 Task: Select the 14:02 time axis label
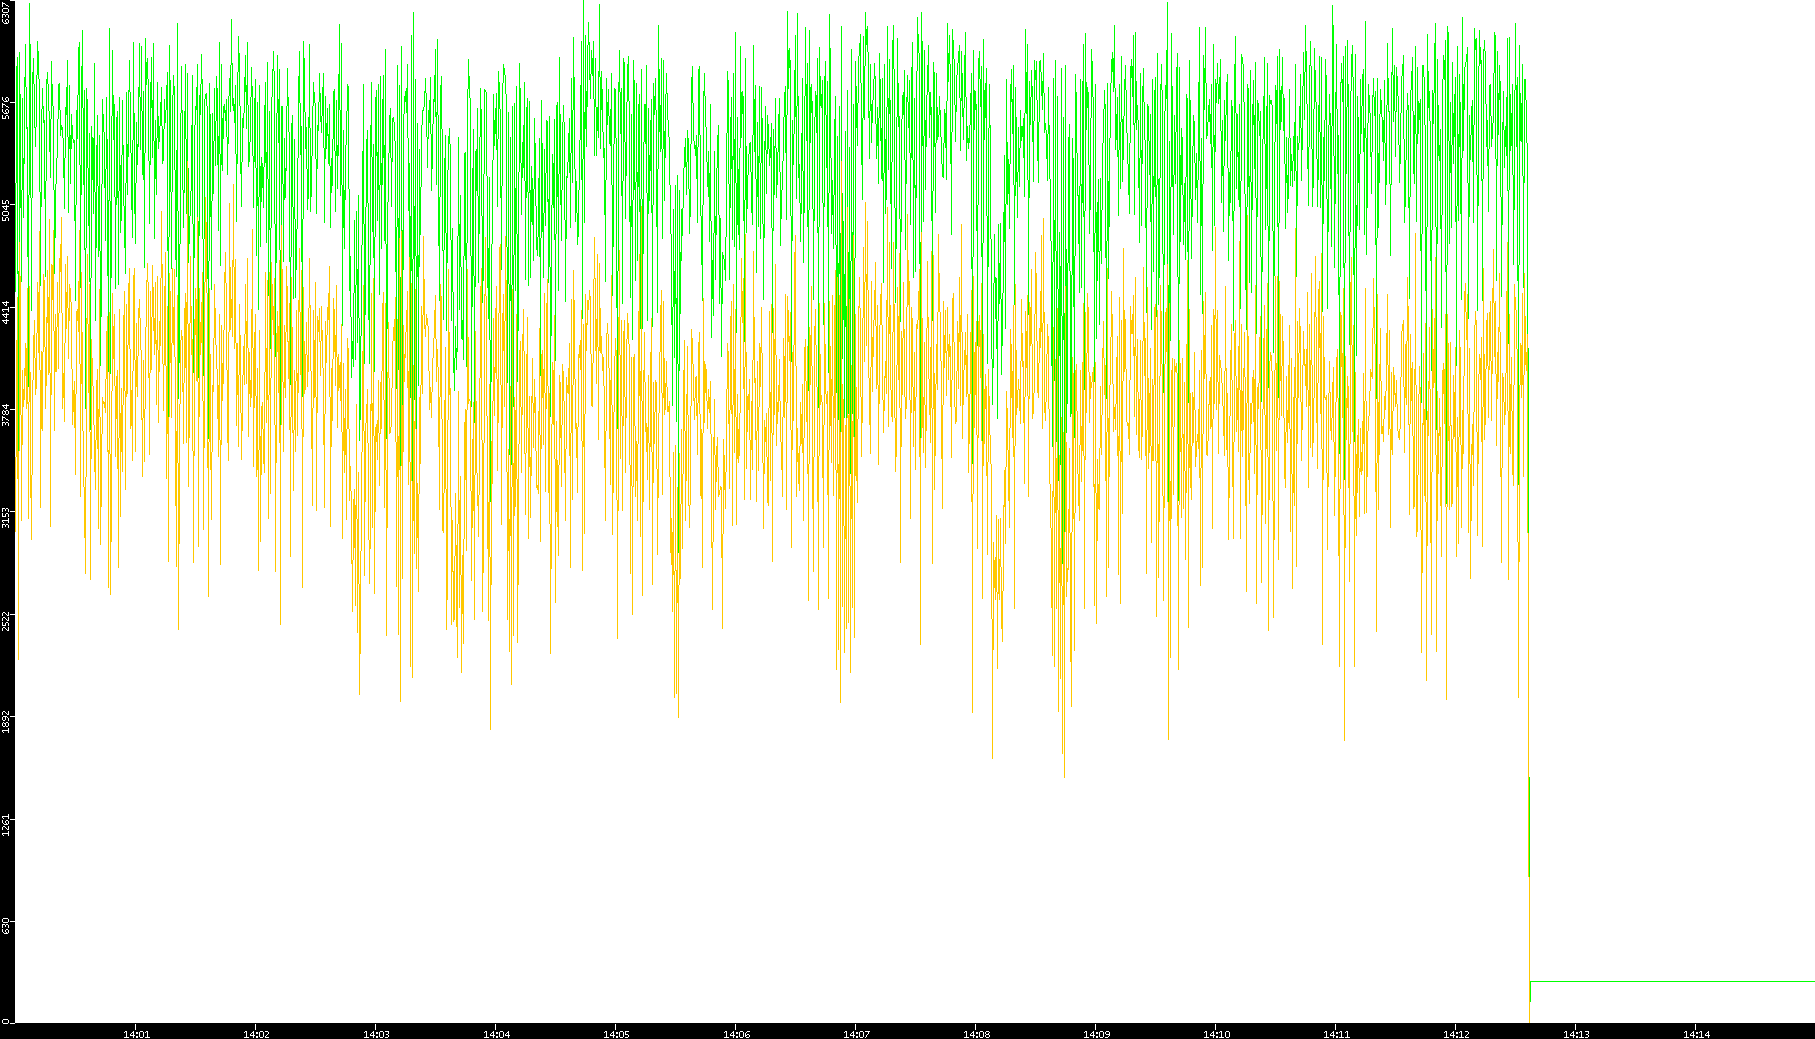pos(256,1034)
